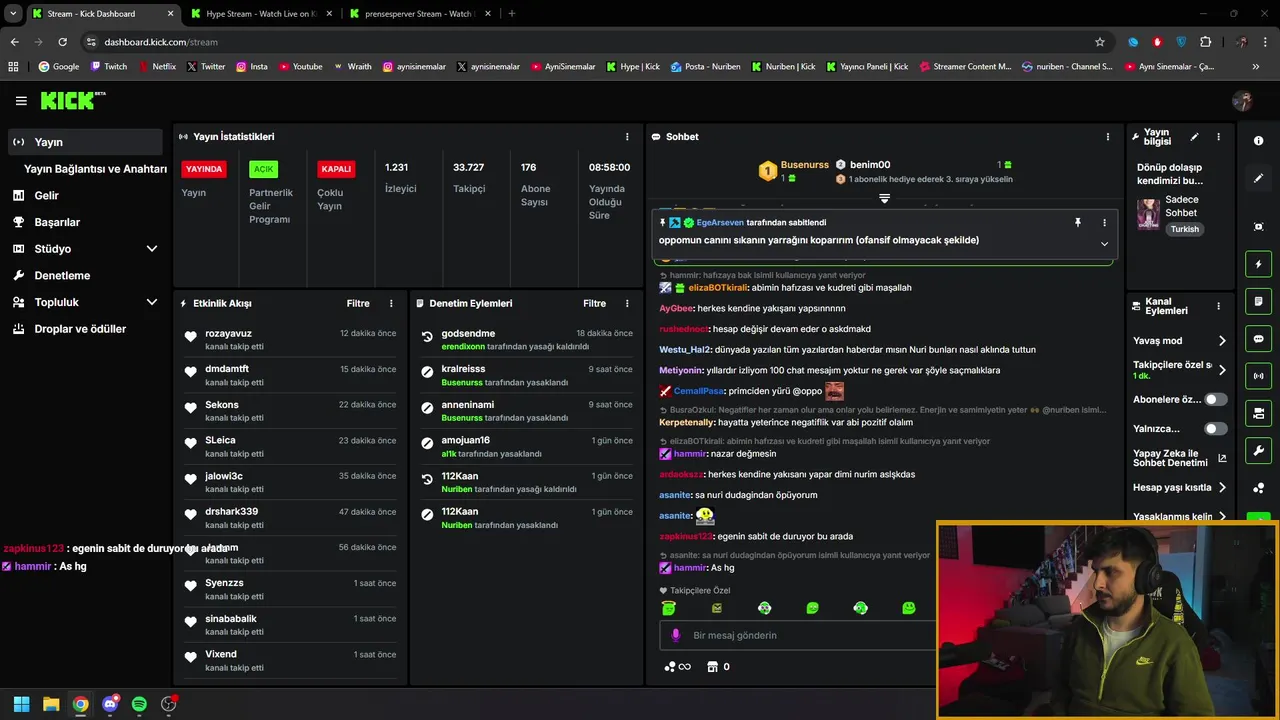Open user kralreisss in moderation list
This screenshot has width=1280, height=720.
[x=463, y=369]
